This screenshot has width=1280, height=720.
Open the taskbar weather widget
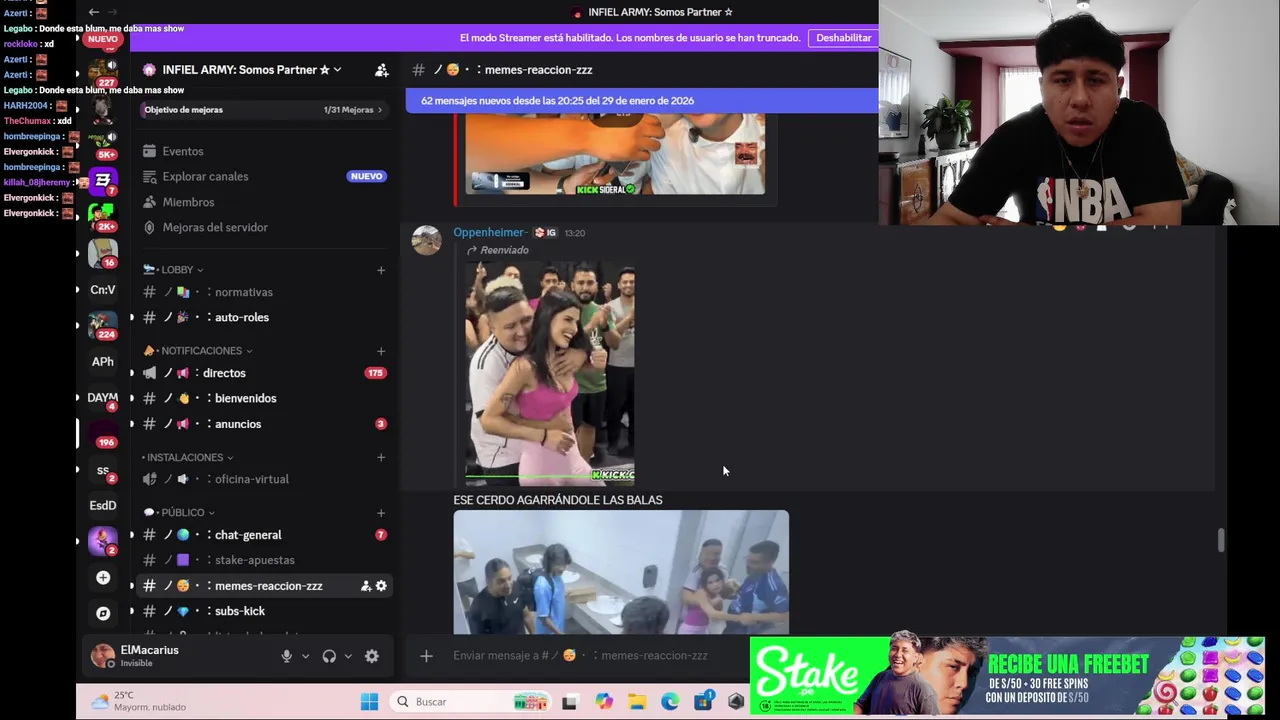[x=138, y=701]
